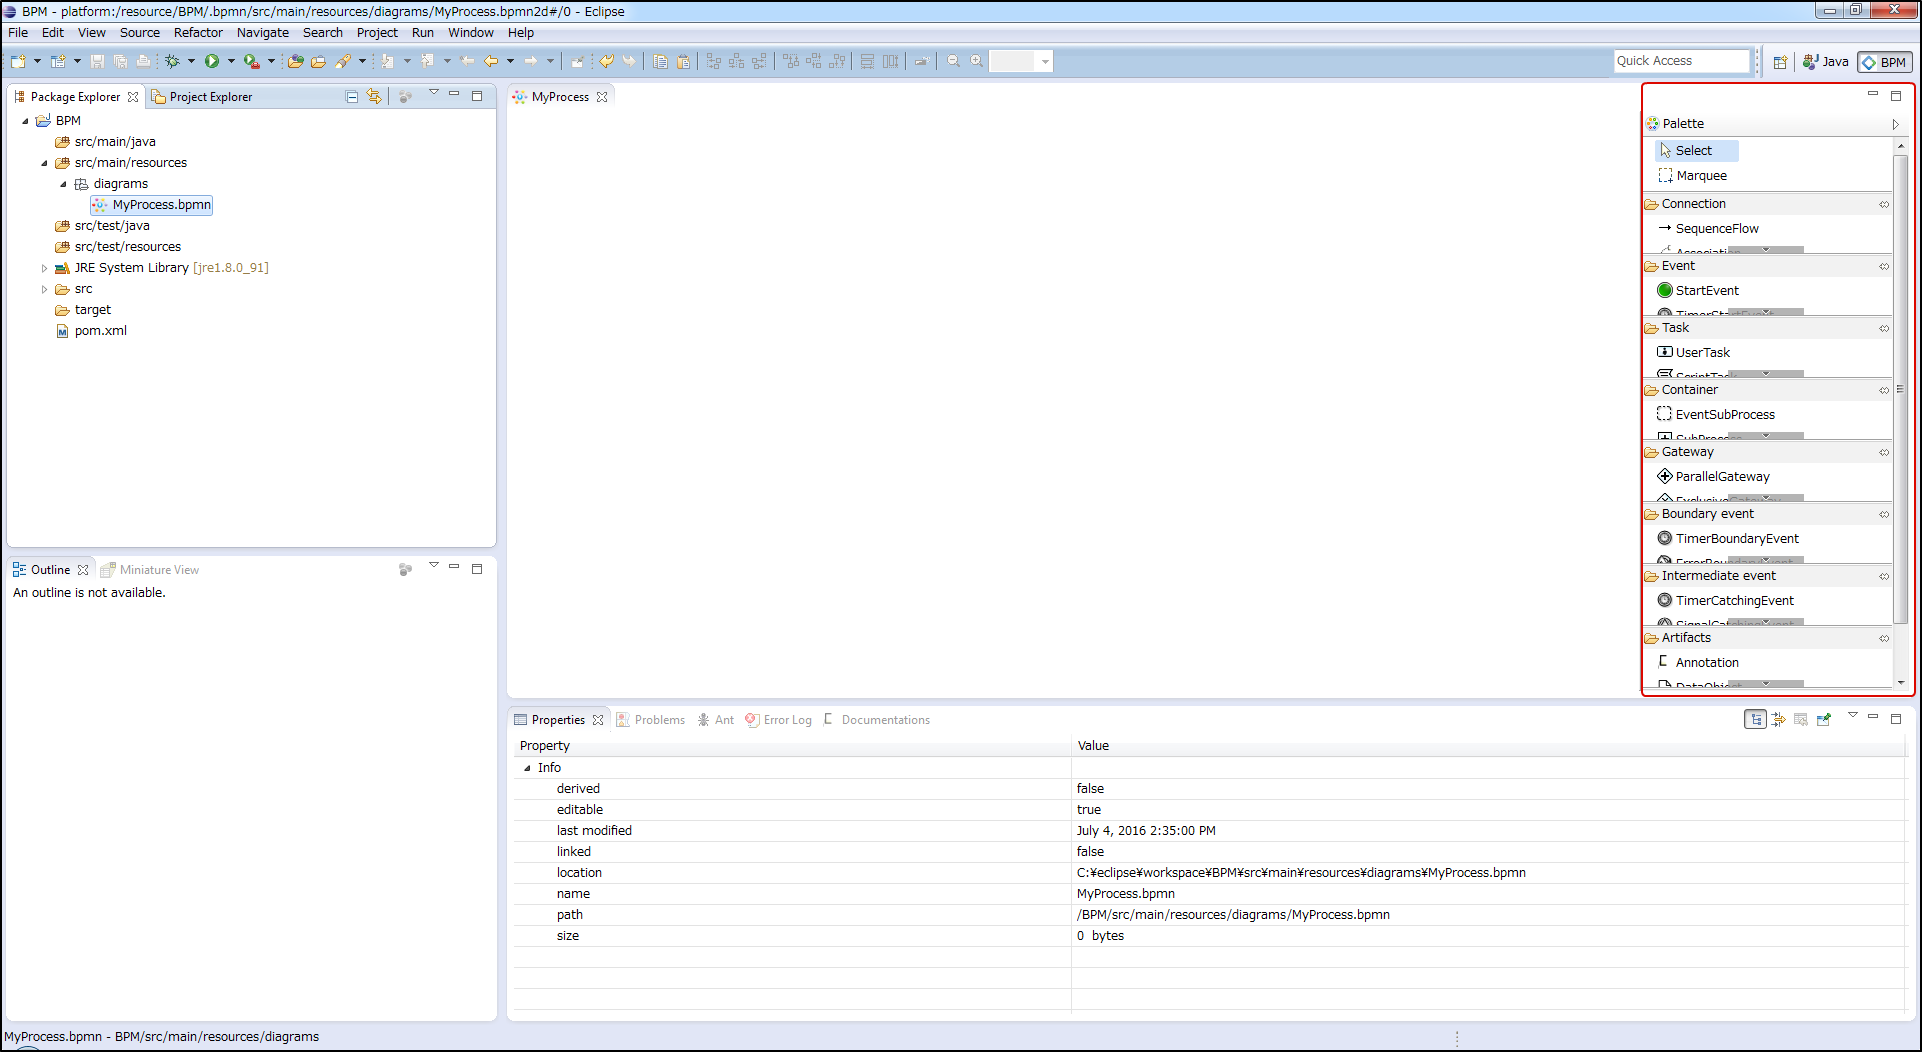
Task: Pin the Event palette drawer open
Action: (x=1884, y=266)
